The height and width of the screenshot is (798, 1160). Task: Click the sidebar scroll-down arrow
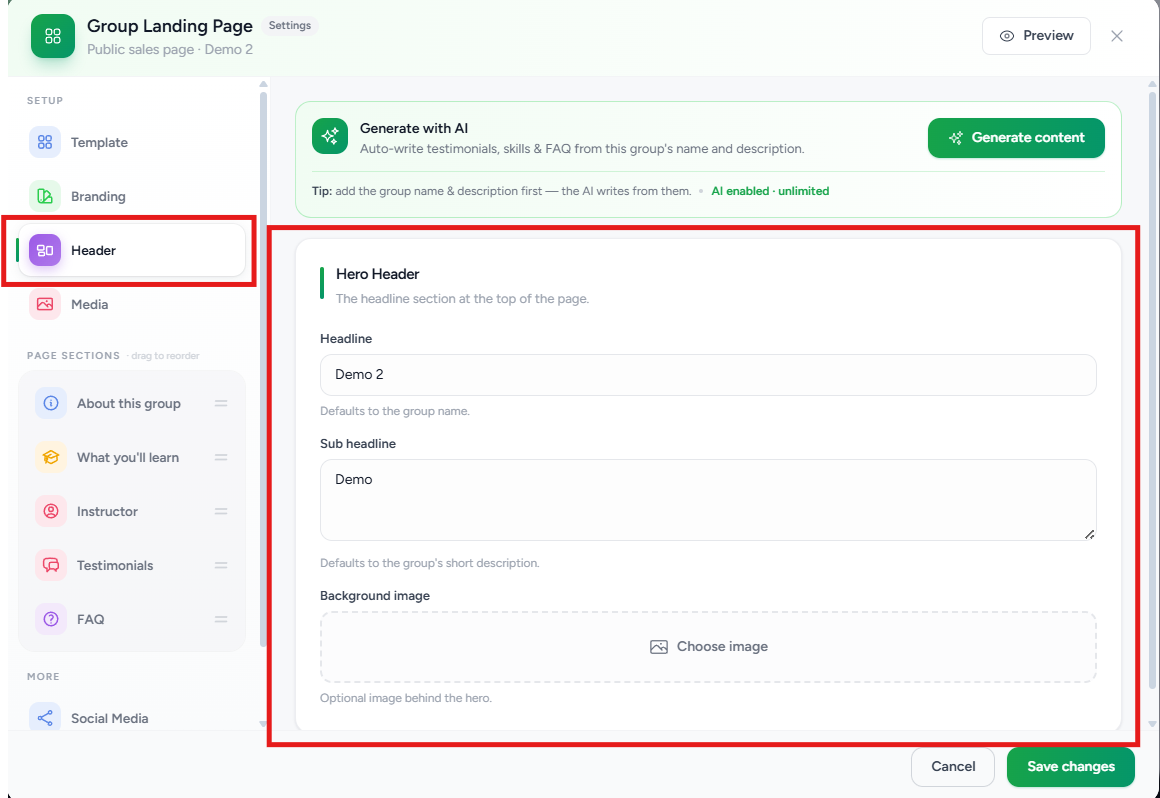pyautogui.click(x=263, y=723)
